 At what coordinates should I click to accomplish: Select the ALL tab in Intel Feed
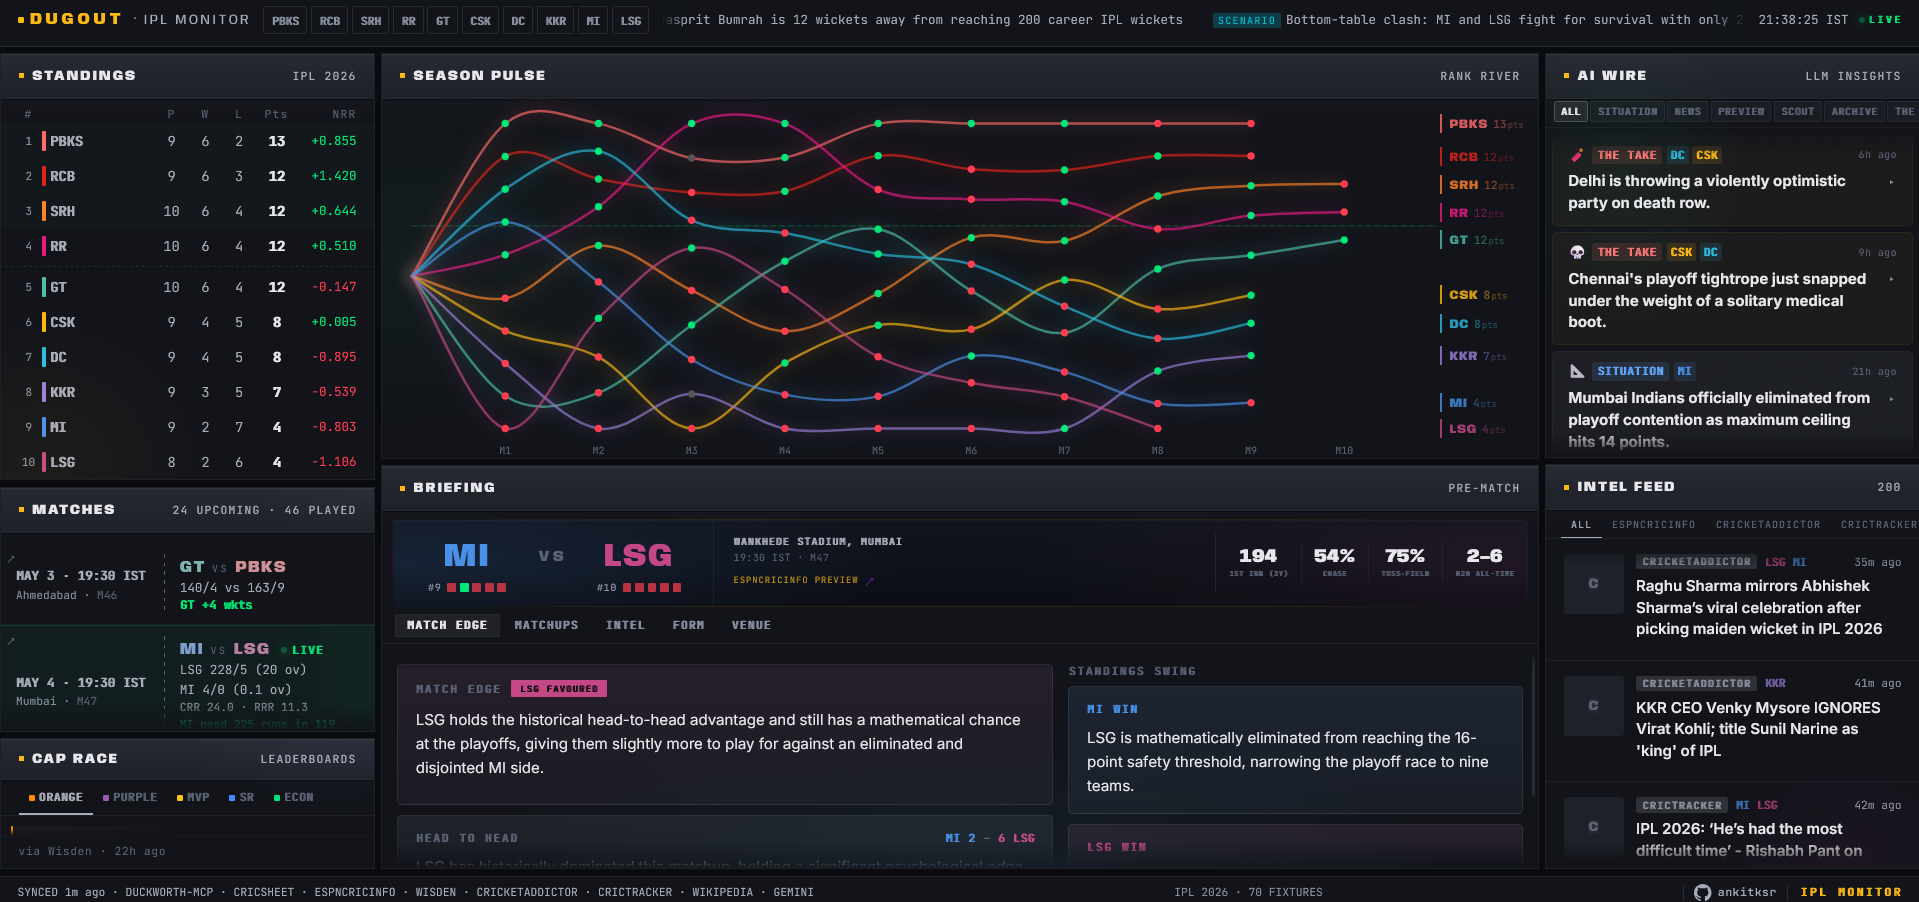(x=1581, y=525)
